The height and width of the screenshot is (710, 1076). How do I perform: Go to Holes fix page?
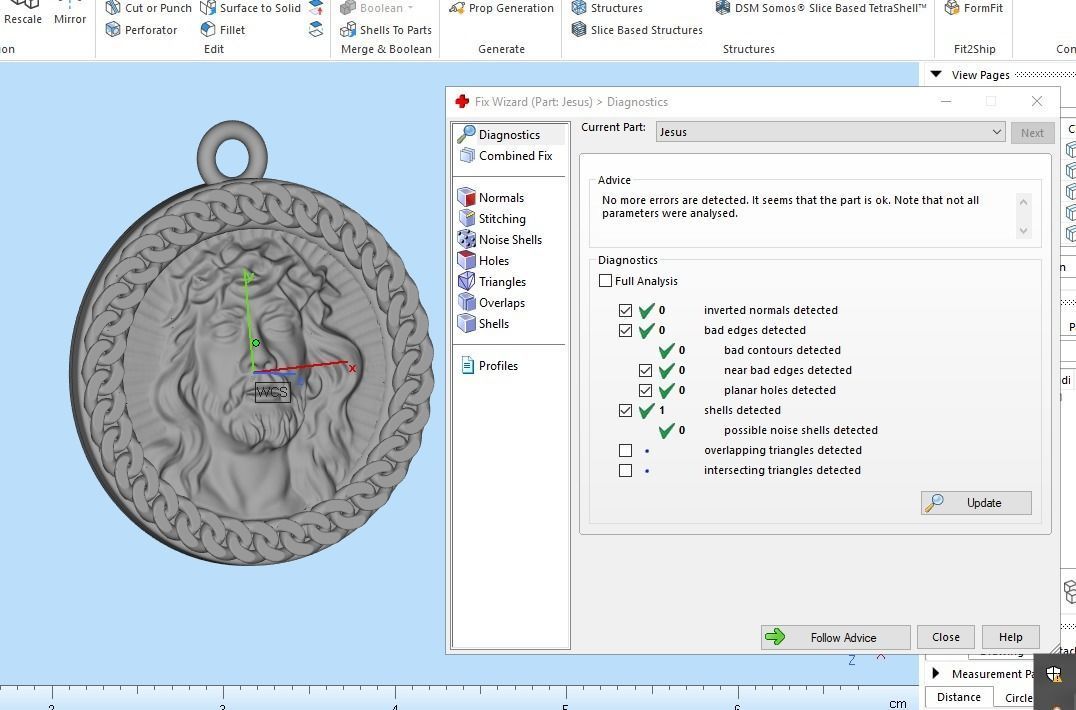point(484,261)
